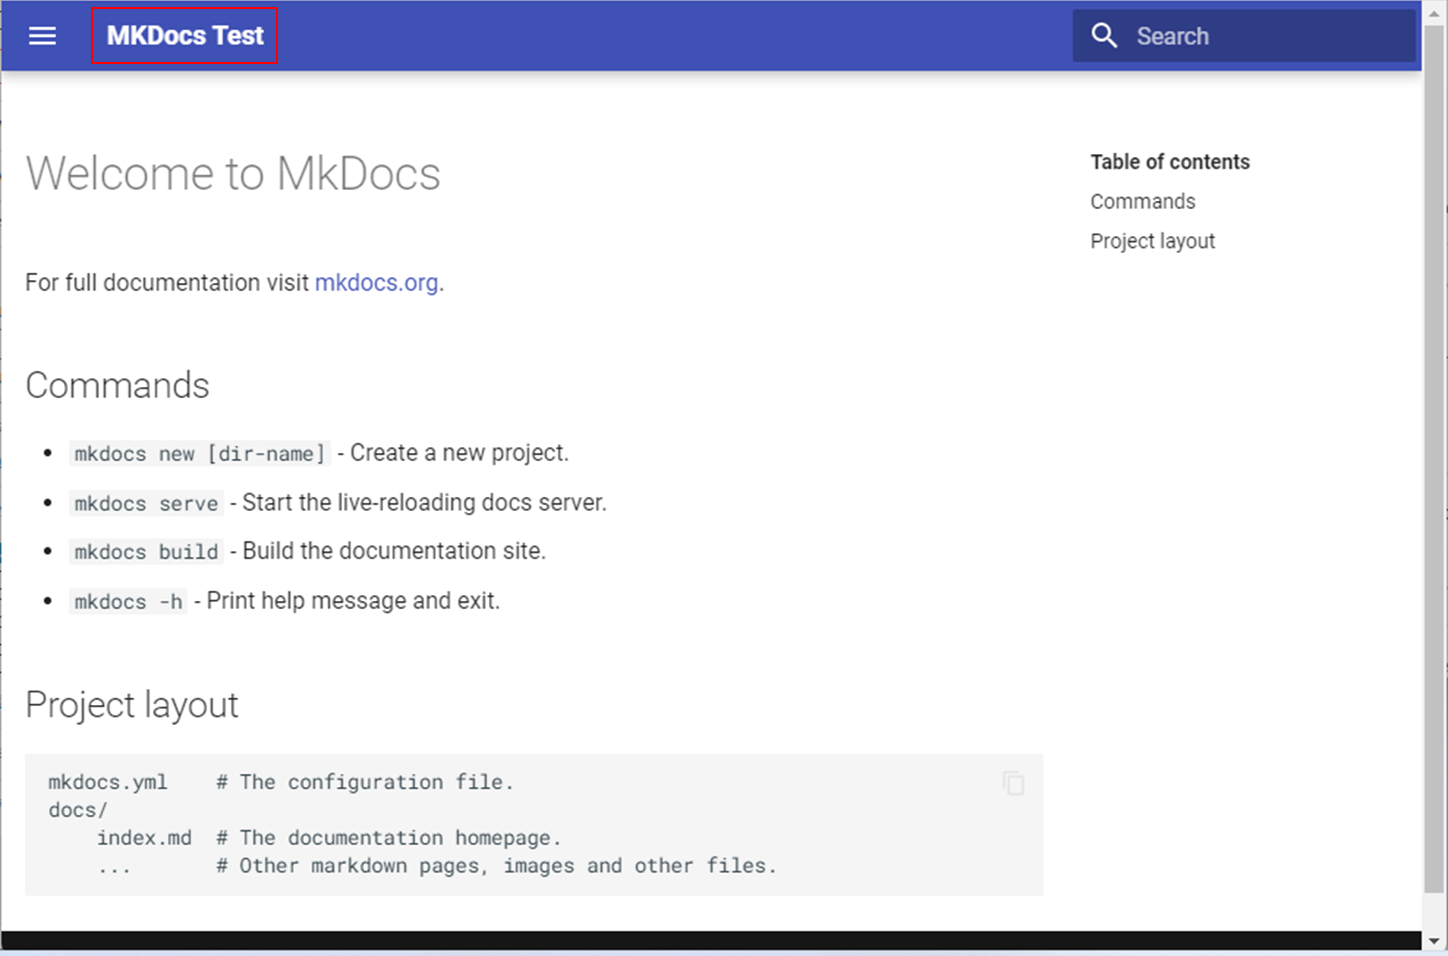Go to the homepage via the MKDocs Test title
The height and width of the screenshot is (956, 1448).
click(x=184, y=35)
